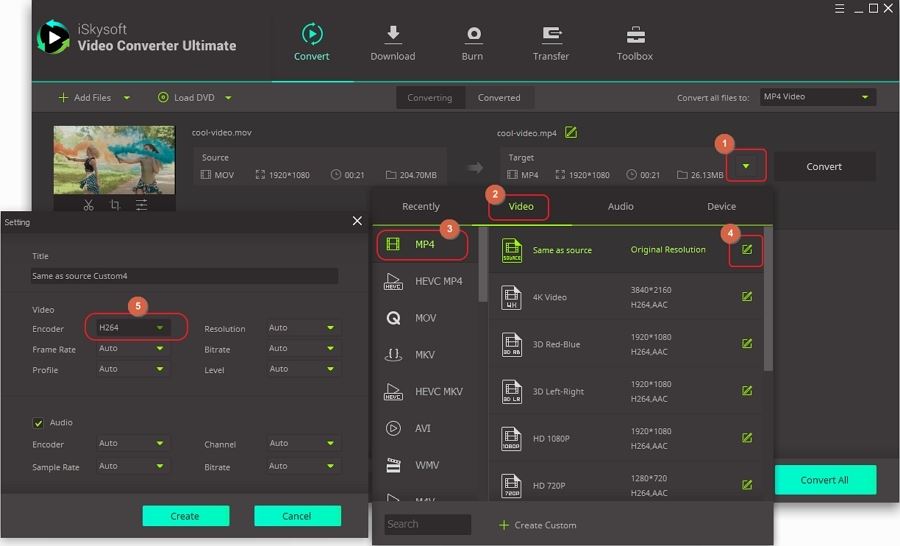Edit the HD 1080P preset settings
Screen dimensions: 900x546
(x=746, y=438)
